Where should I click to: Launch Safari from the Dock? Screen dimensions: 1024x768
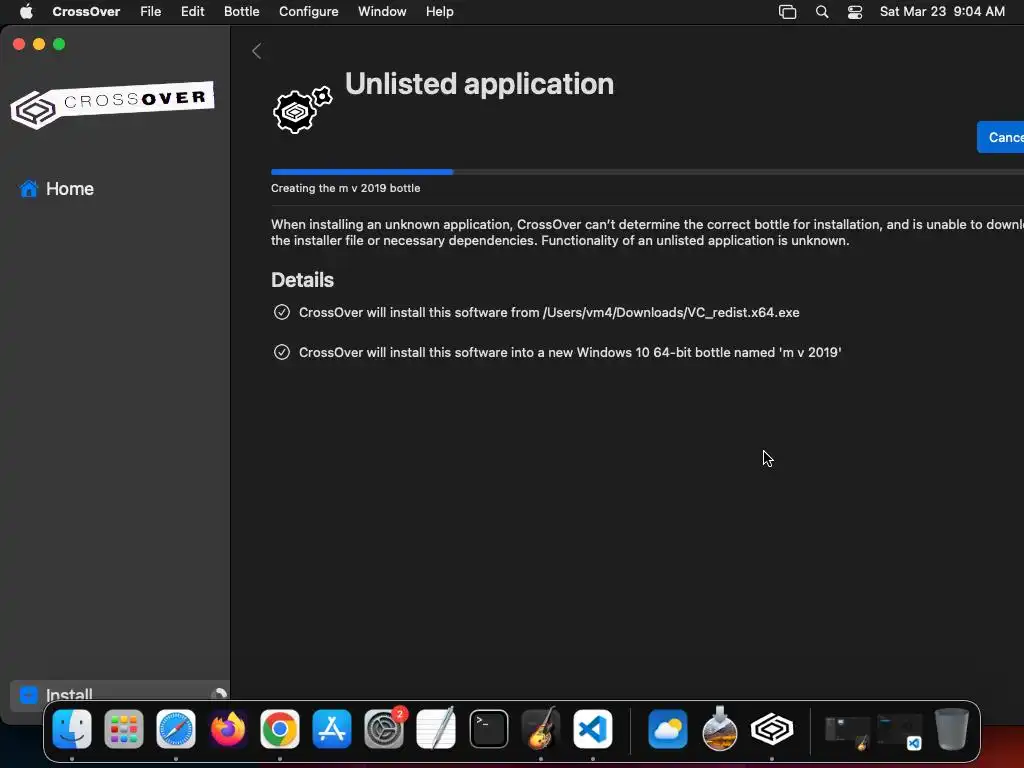click(x=176, y=729)
